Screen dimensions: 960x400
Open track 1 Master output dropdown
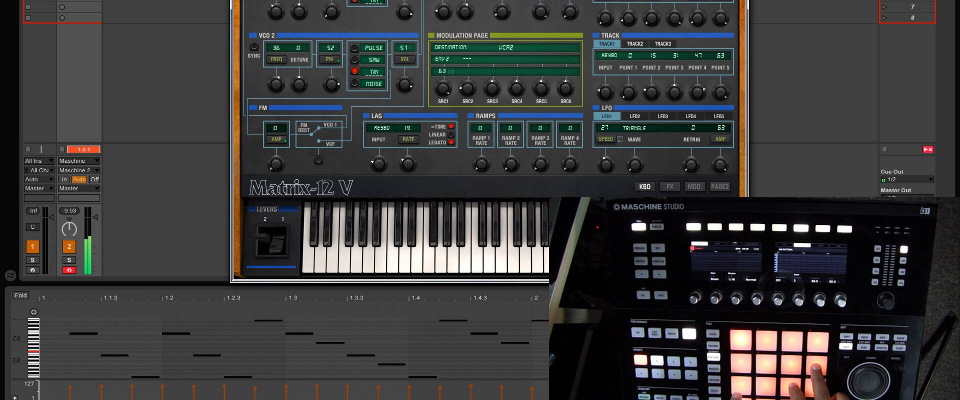(39, 188)
